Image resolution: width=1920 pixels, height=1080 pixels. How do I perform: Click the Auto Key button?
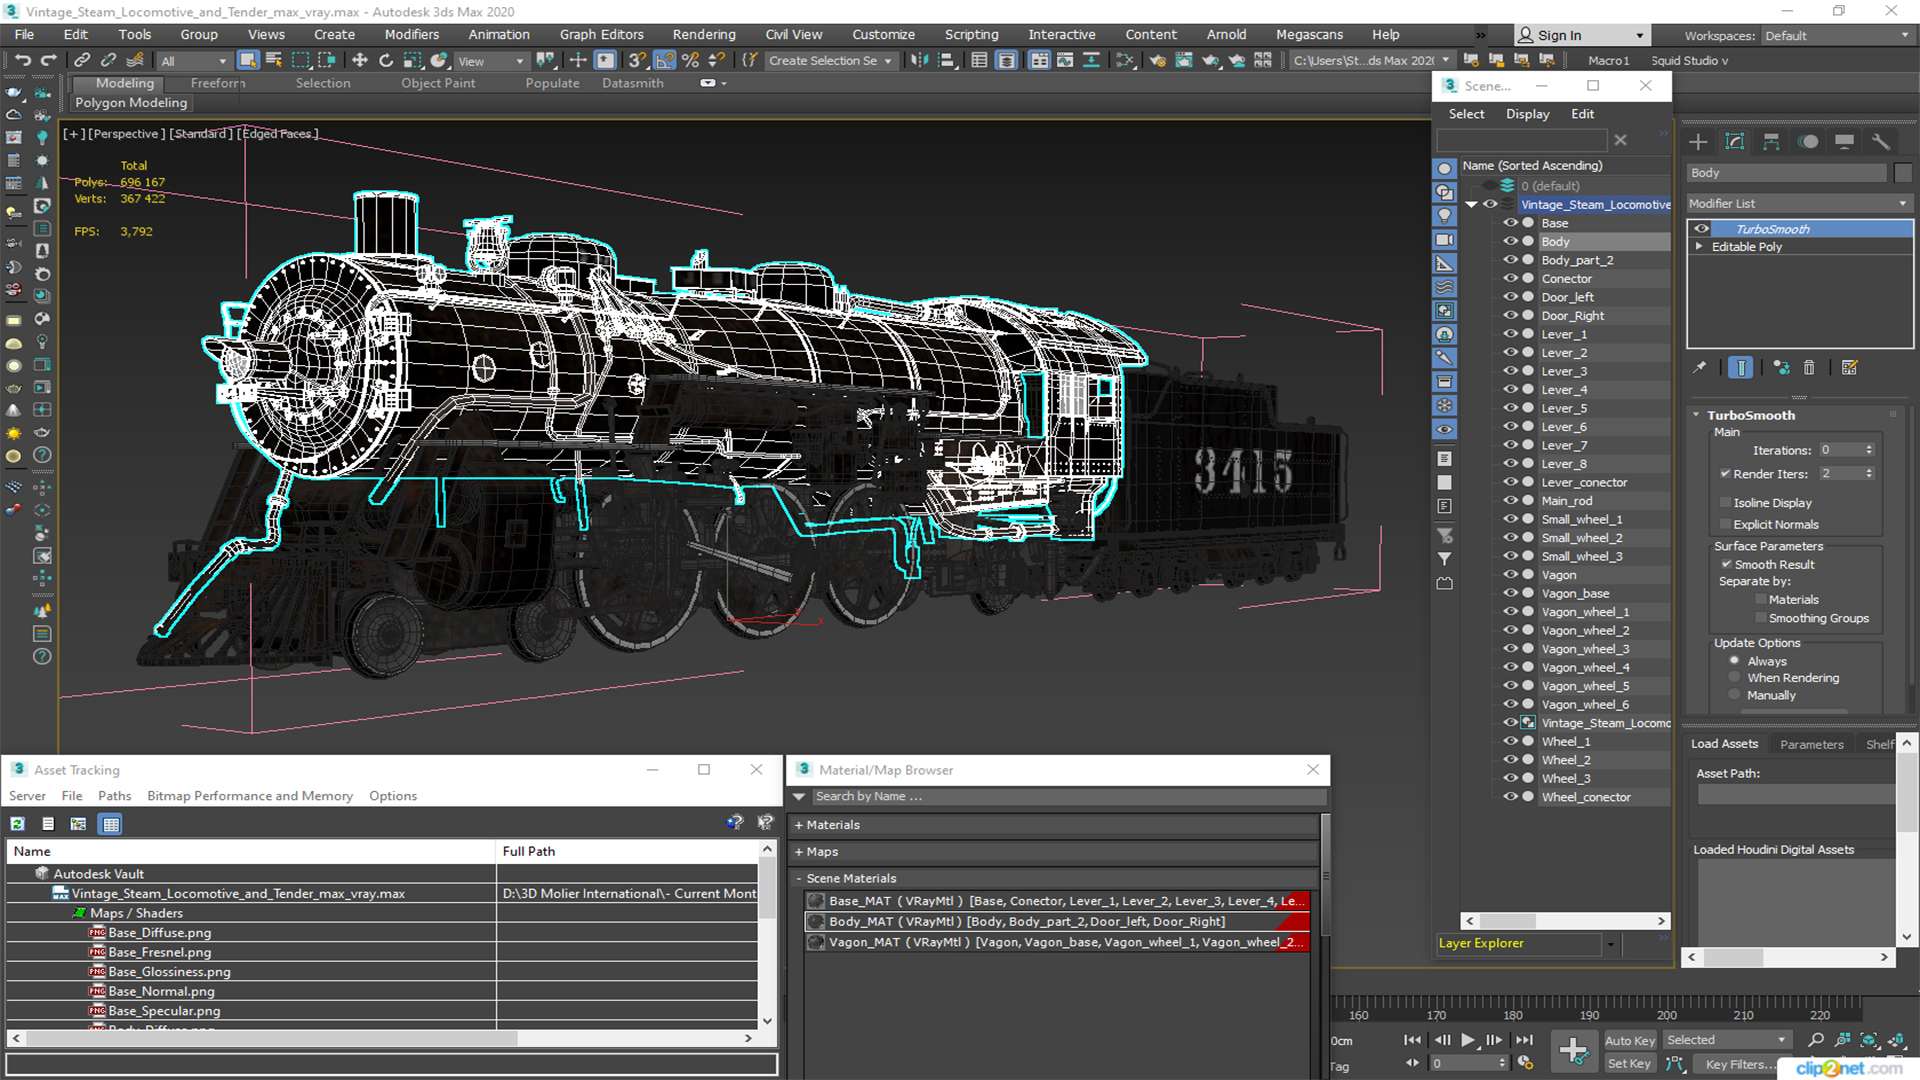click(1629, 1041)
